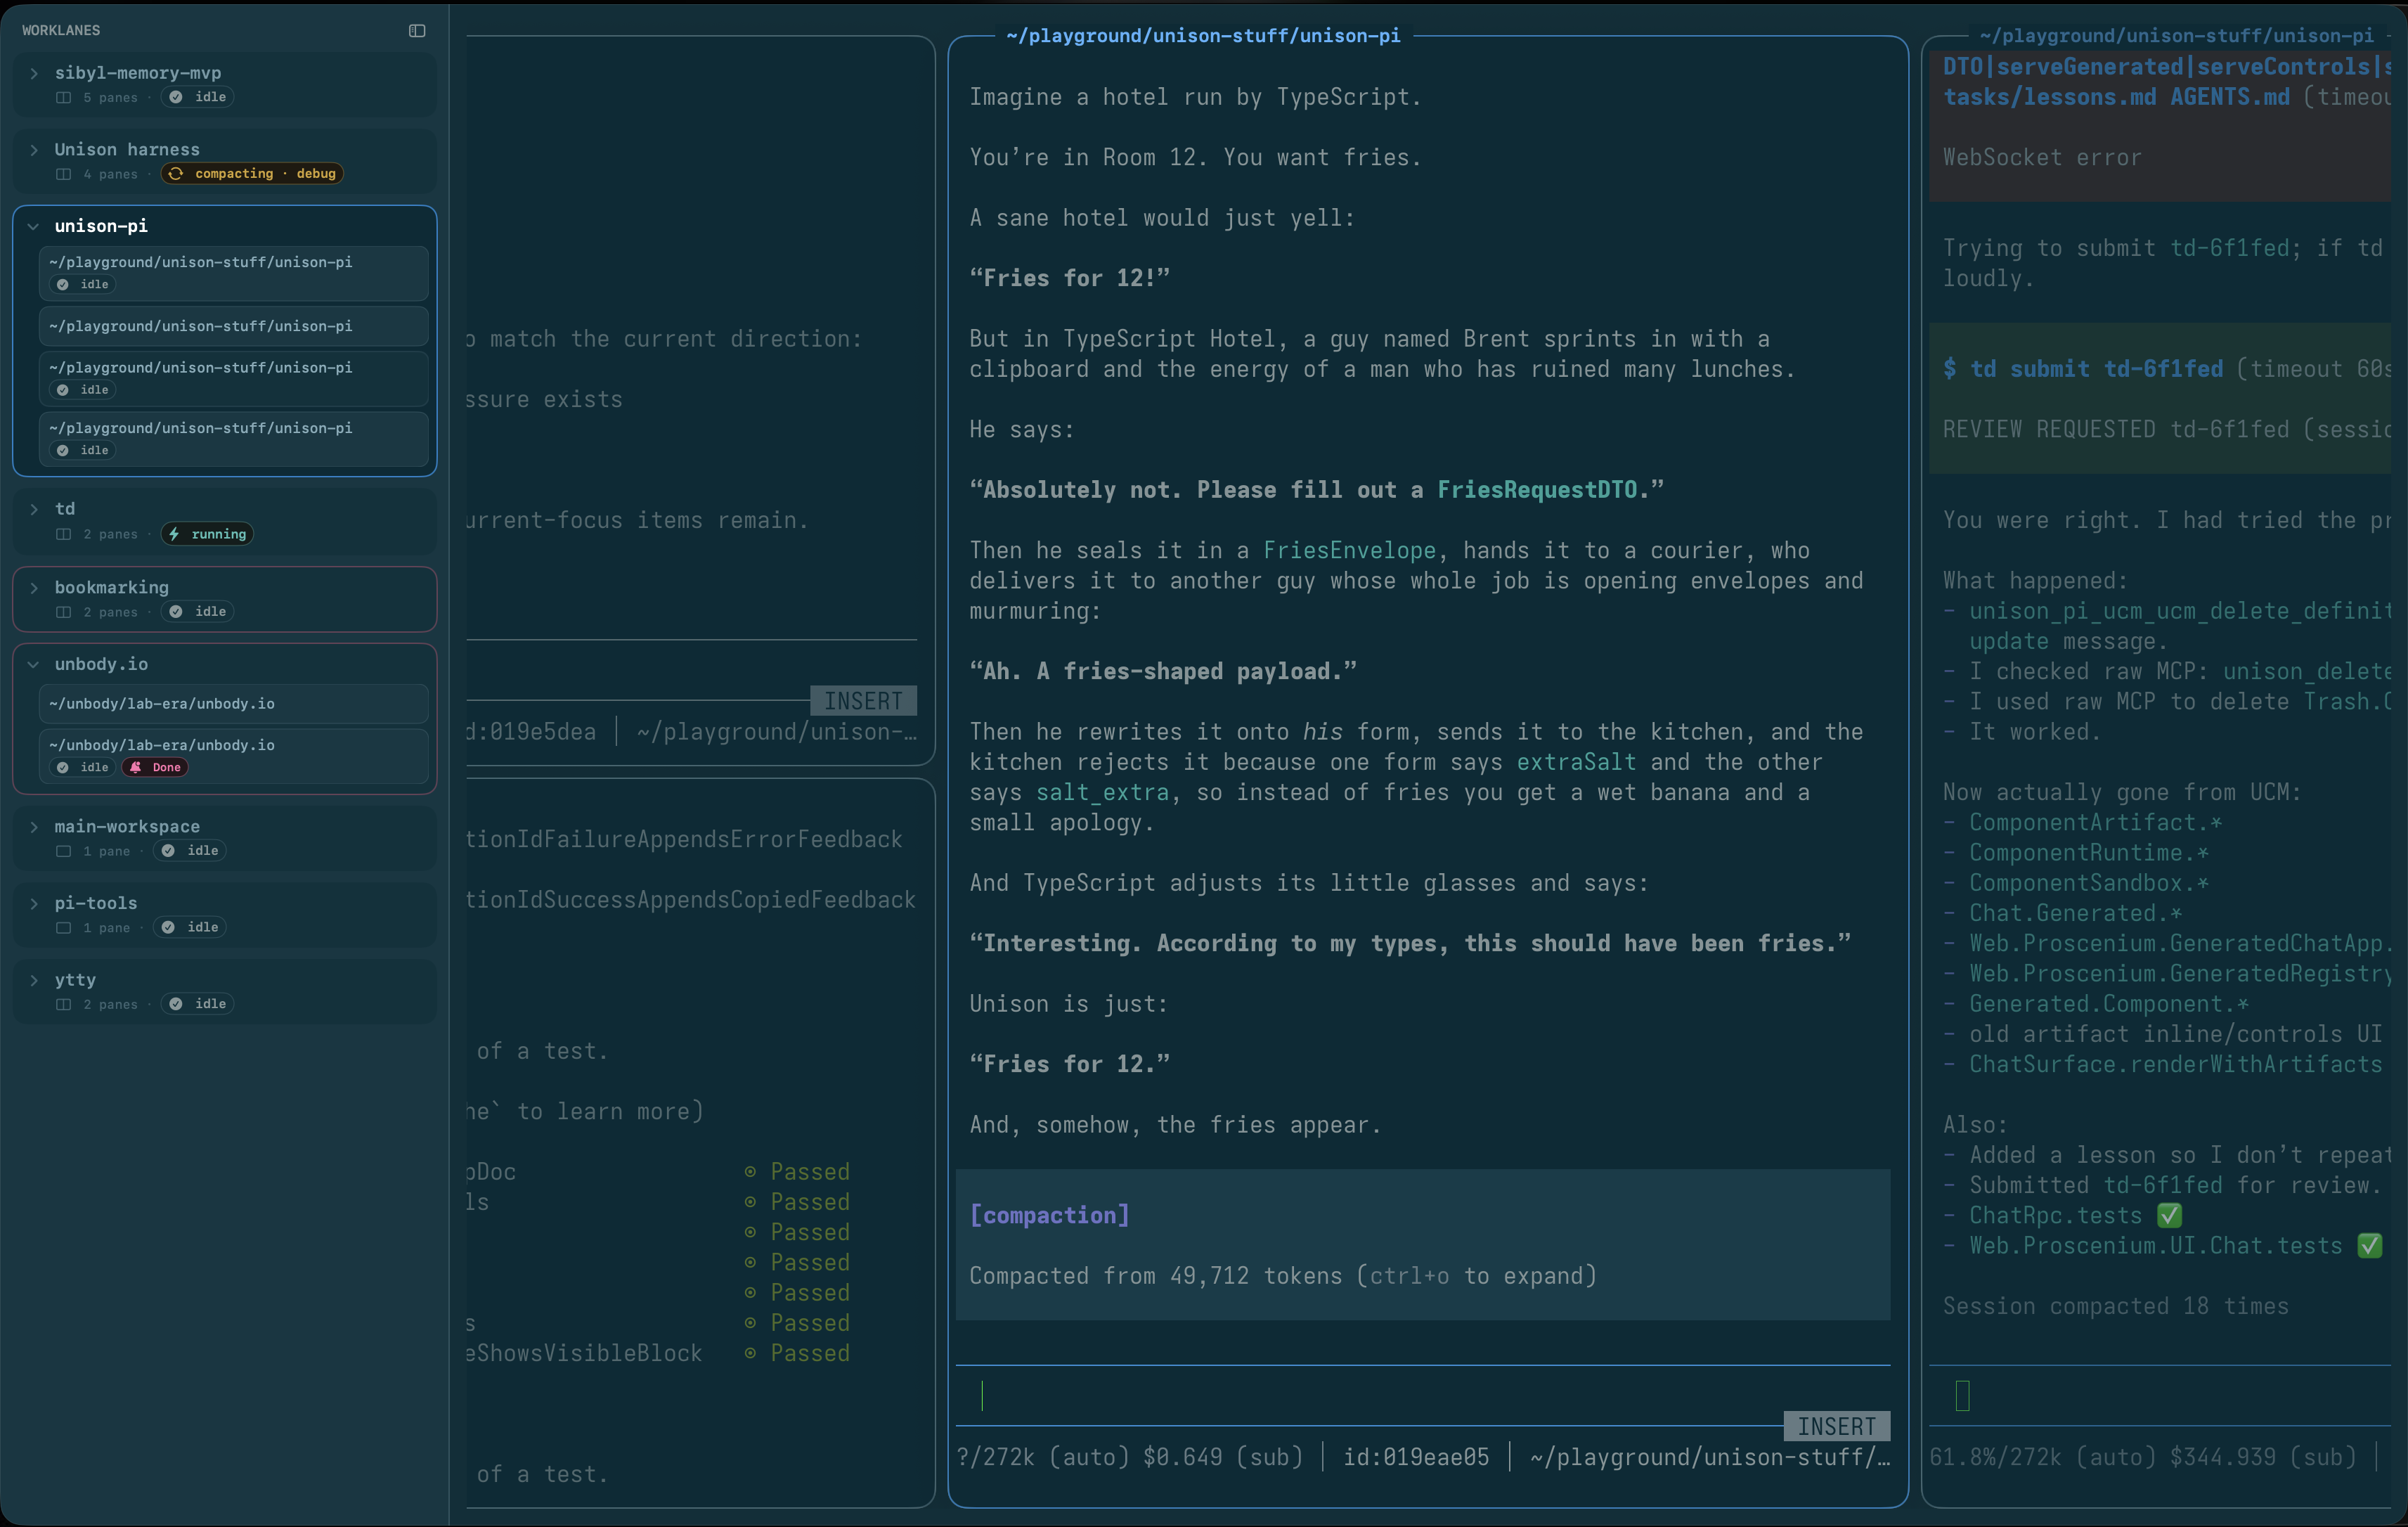Expand the Unison harness worklane
Image resolution: width=2408 pixels, height=1527 pixels.
[x=34, y=150]
